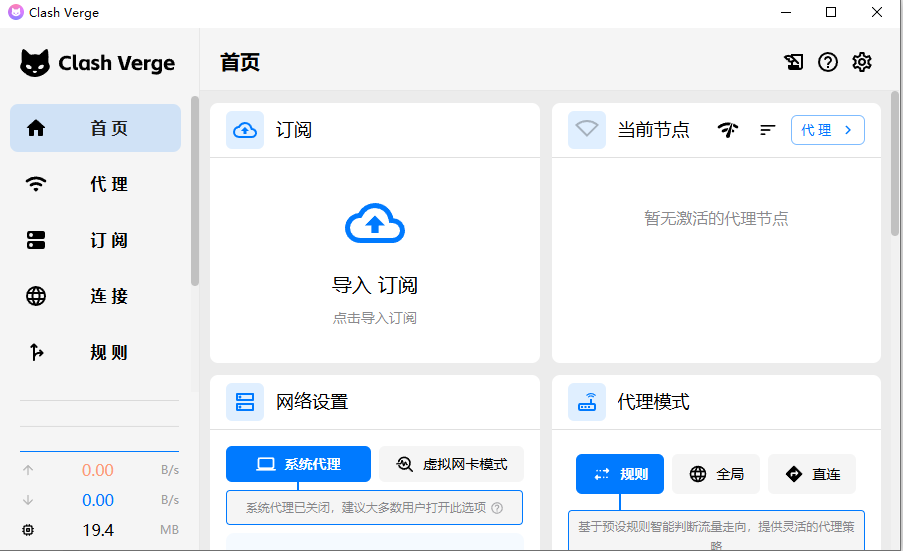Click the 点击导入订阅 hint text
The height and width of the screenshot is (551, 903).
[375, 318]
